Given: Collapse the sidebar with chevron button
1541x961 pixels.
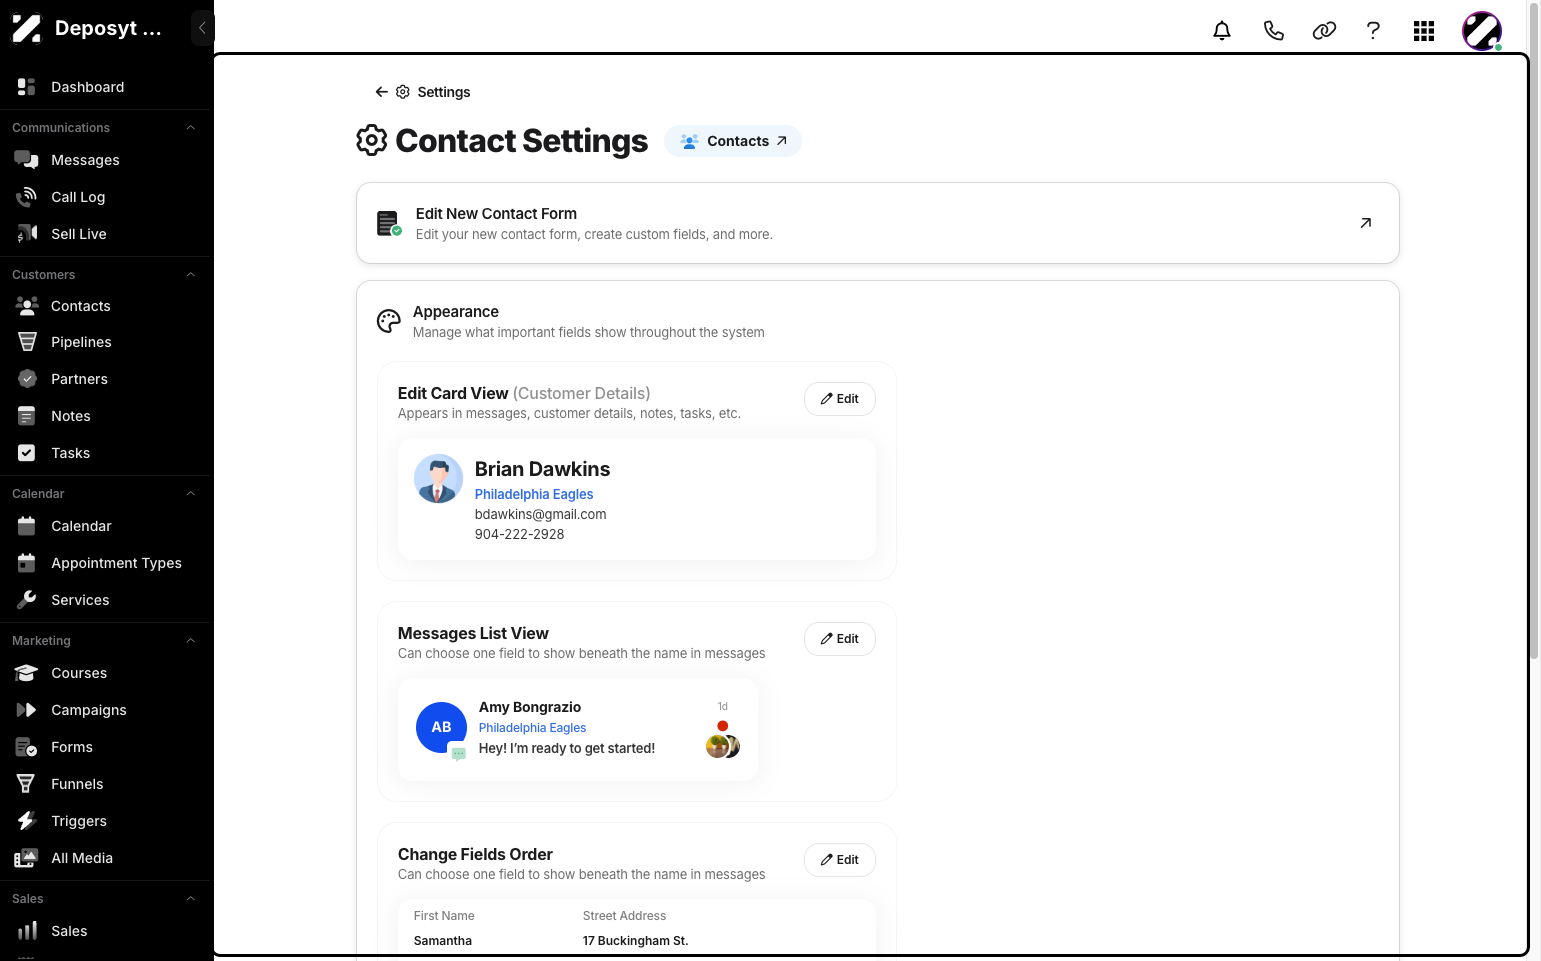Looking at the screenshot, I should tap(202, 28).
